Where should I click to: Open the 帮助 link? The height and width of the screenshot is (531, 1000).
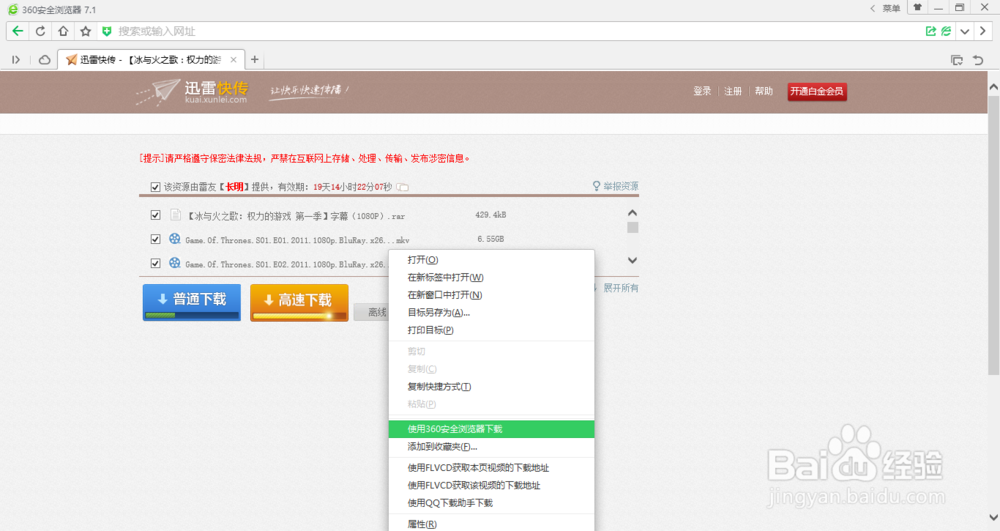pos(763,91)
